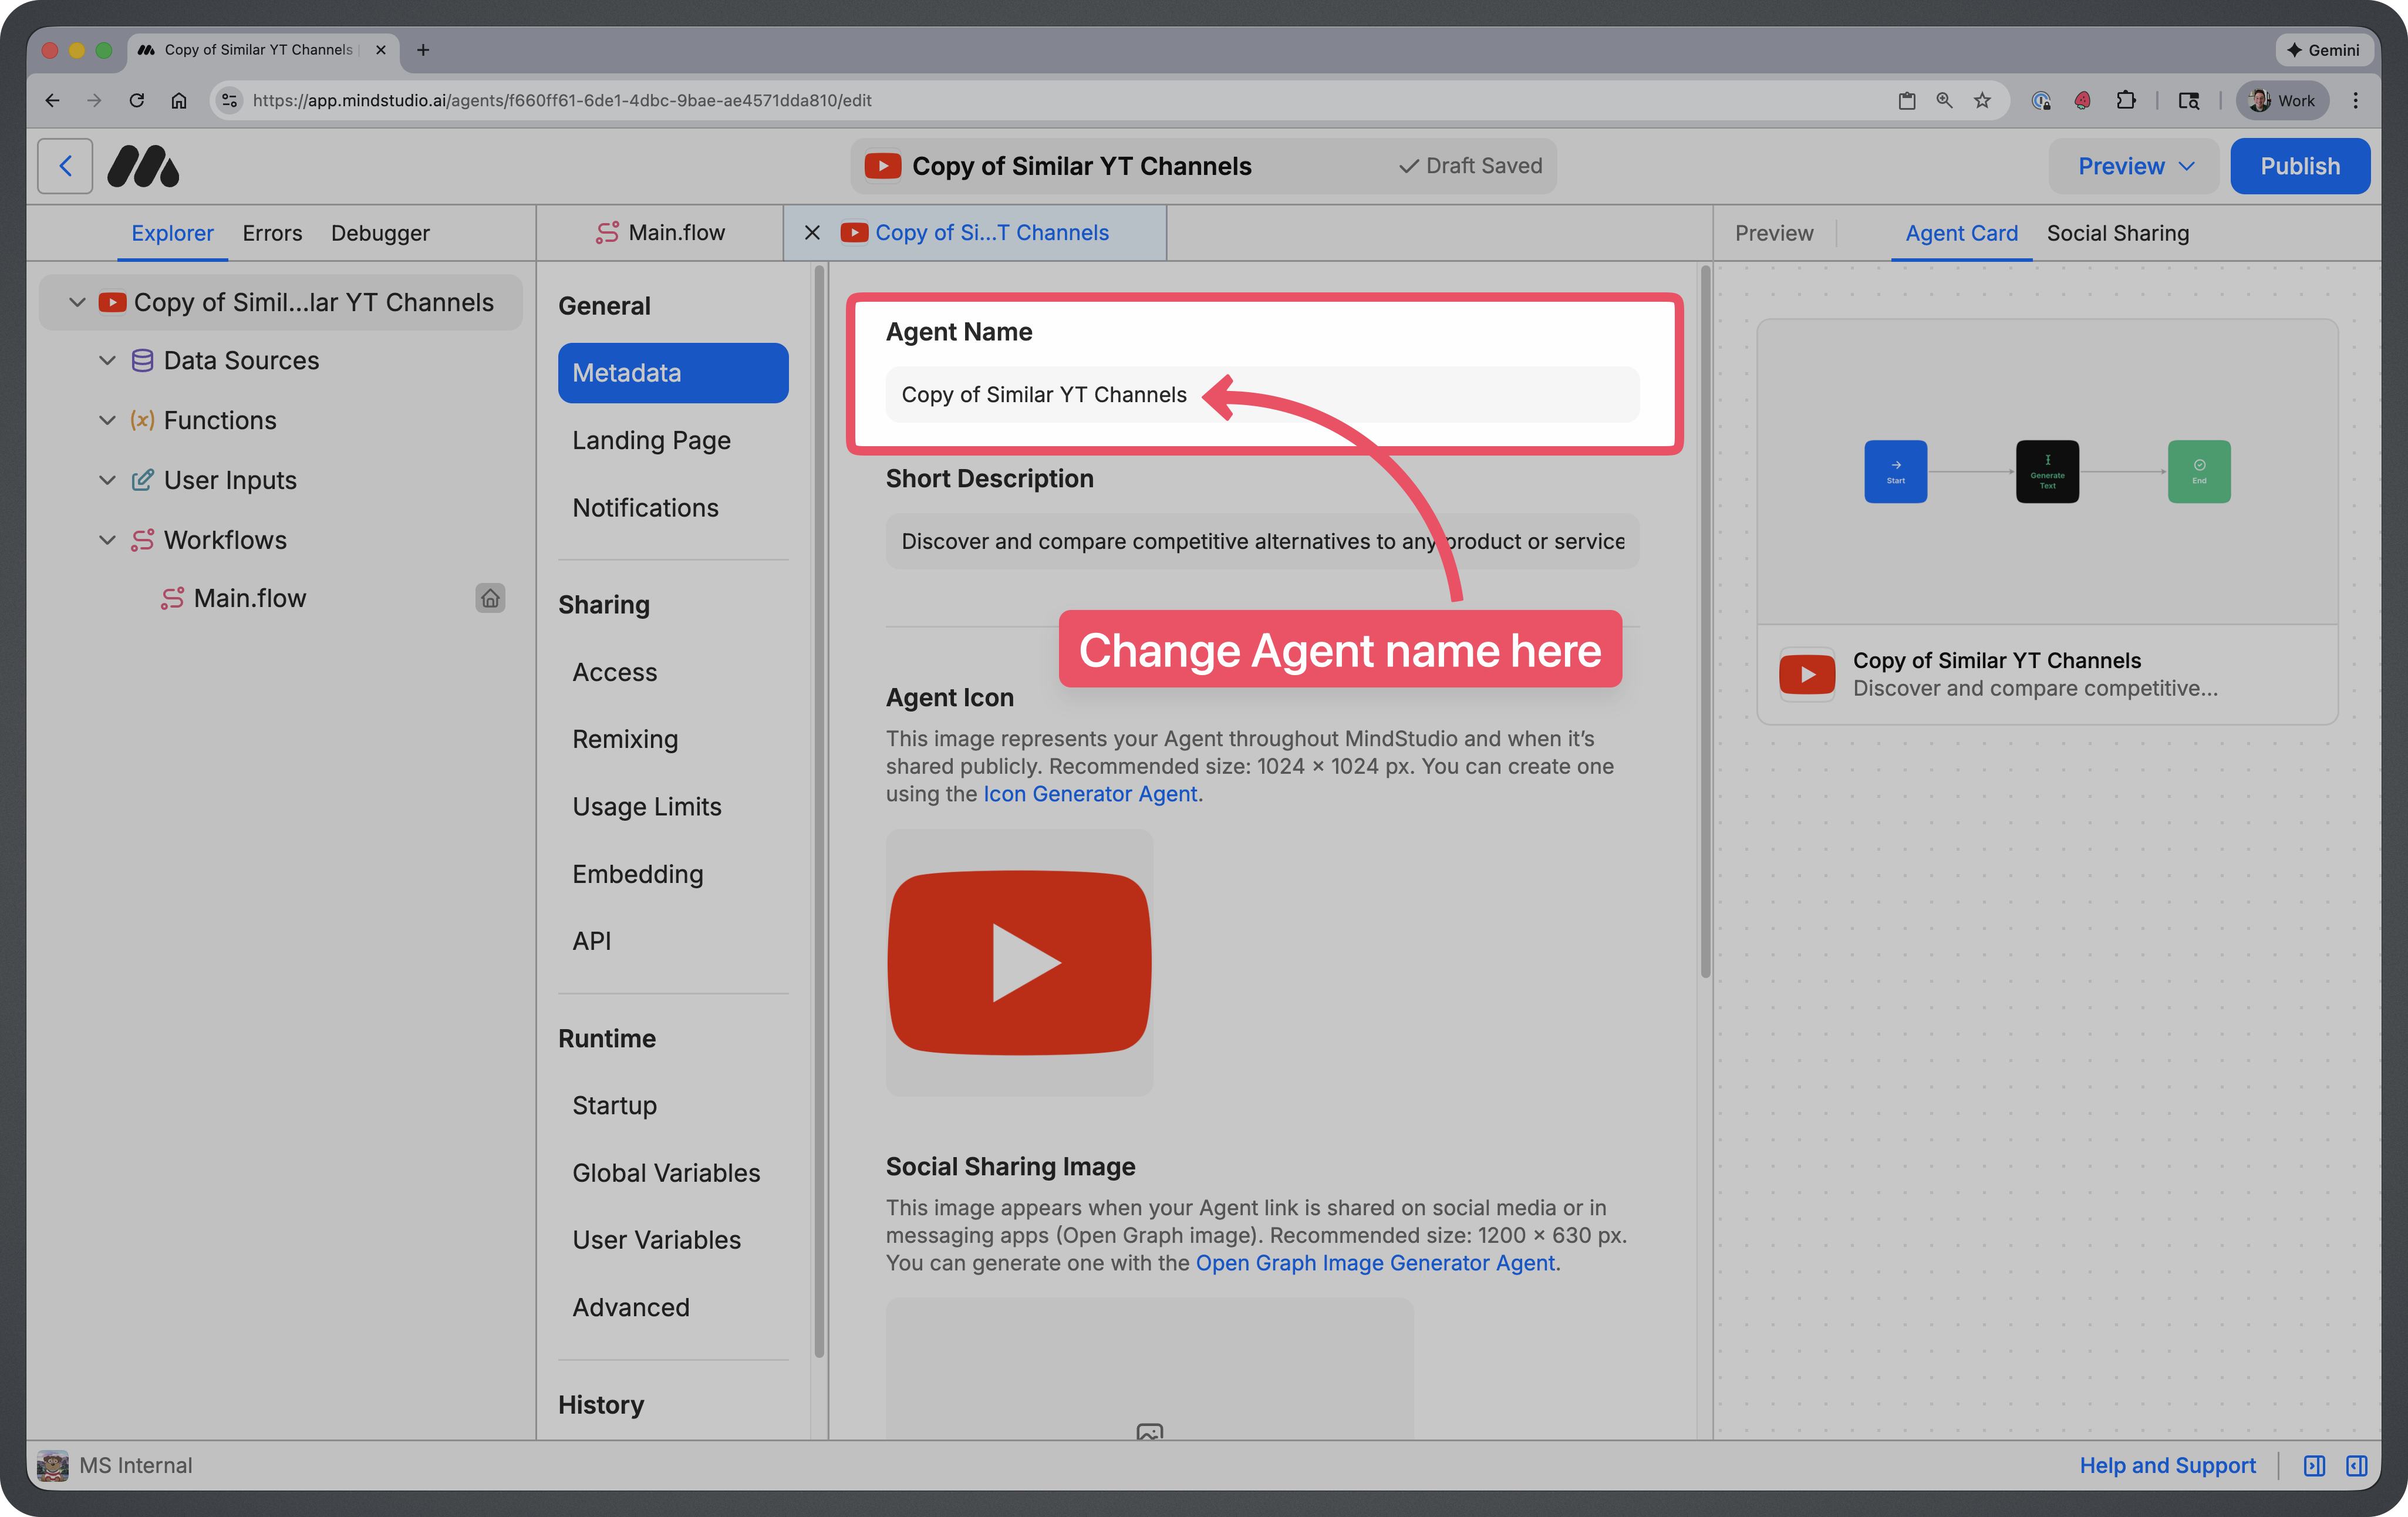This screenshot has width=2408, height=1517.
Task: Switch to the Social Sharing tab
Action: (x=2117, y=233)
